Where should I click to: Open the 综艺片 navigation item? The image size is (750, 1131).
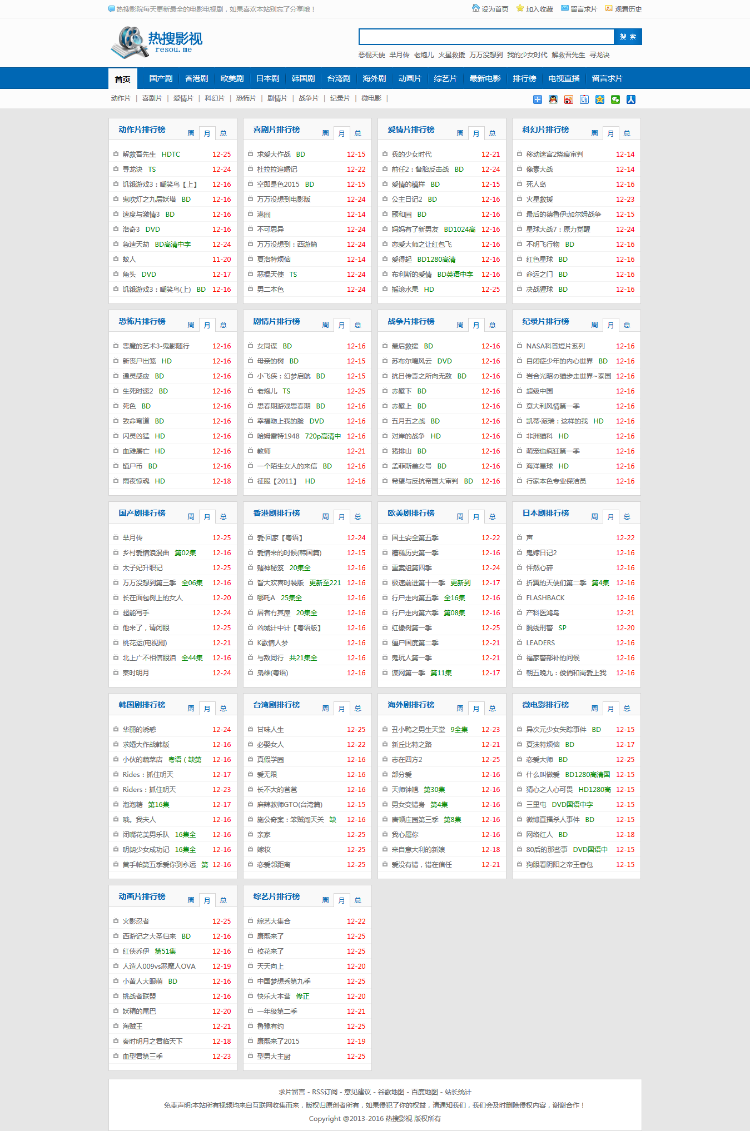pos(446,79)
